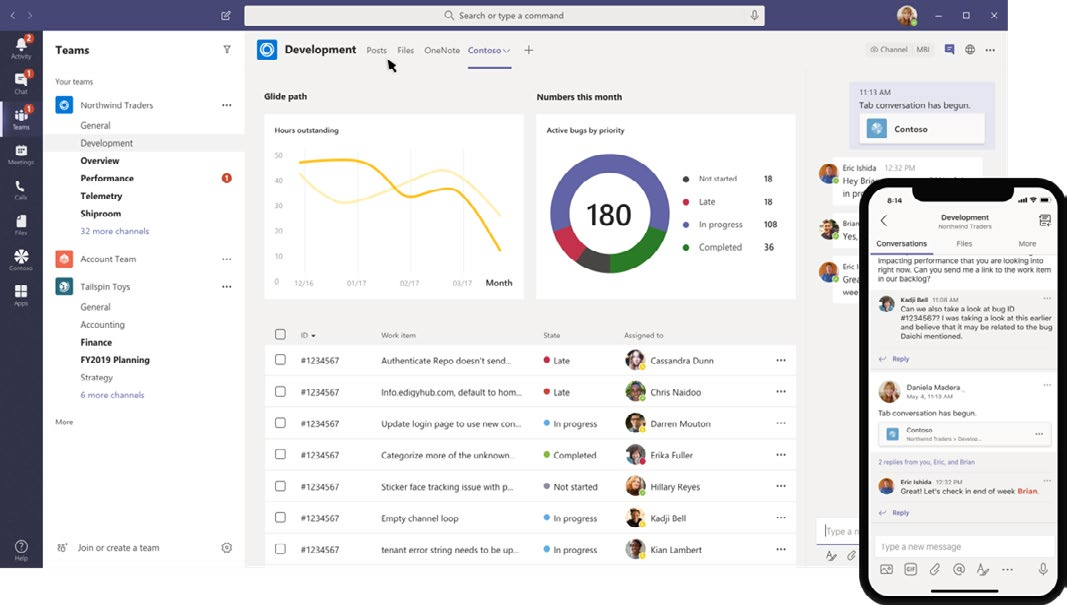Select phone Conversations tab

901,244
